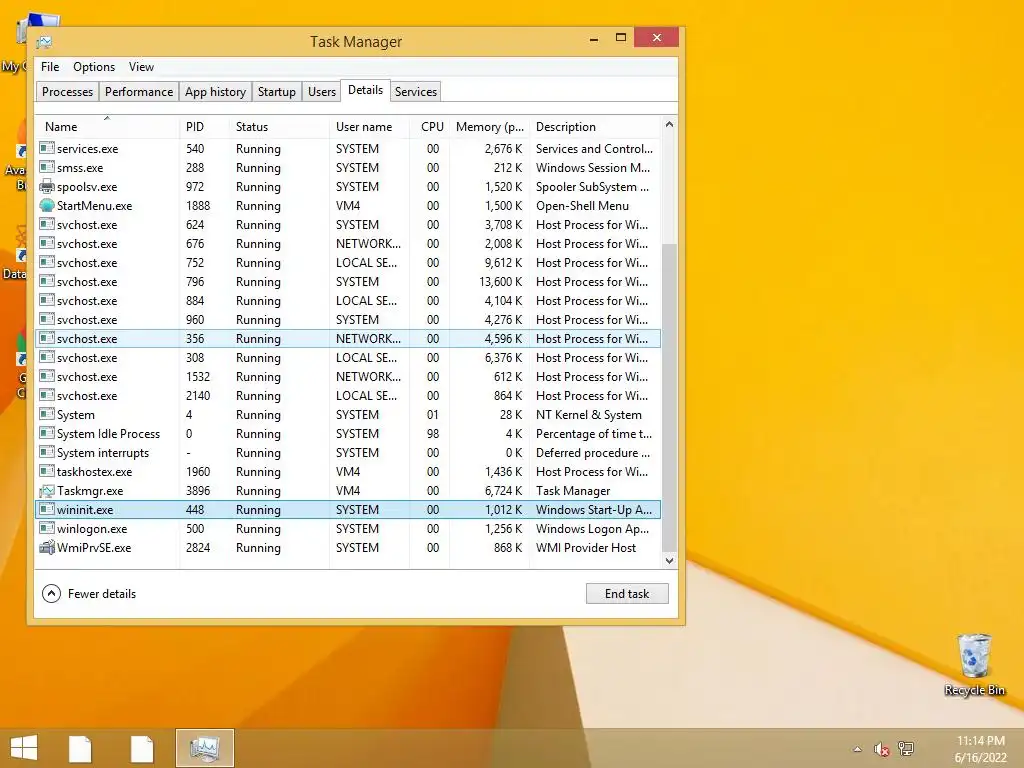Click the Taskmgr.exe process icon

(46, 490)
